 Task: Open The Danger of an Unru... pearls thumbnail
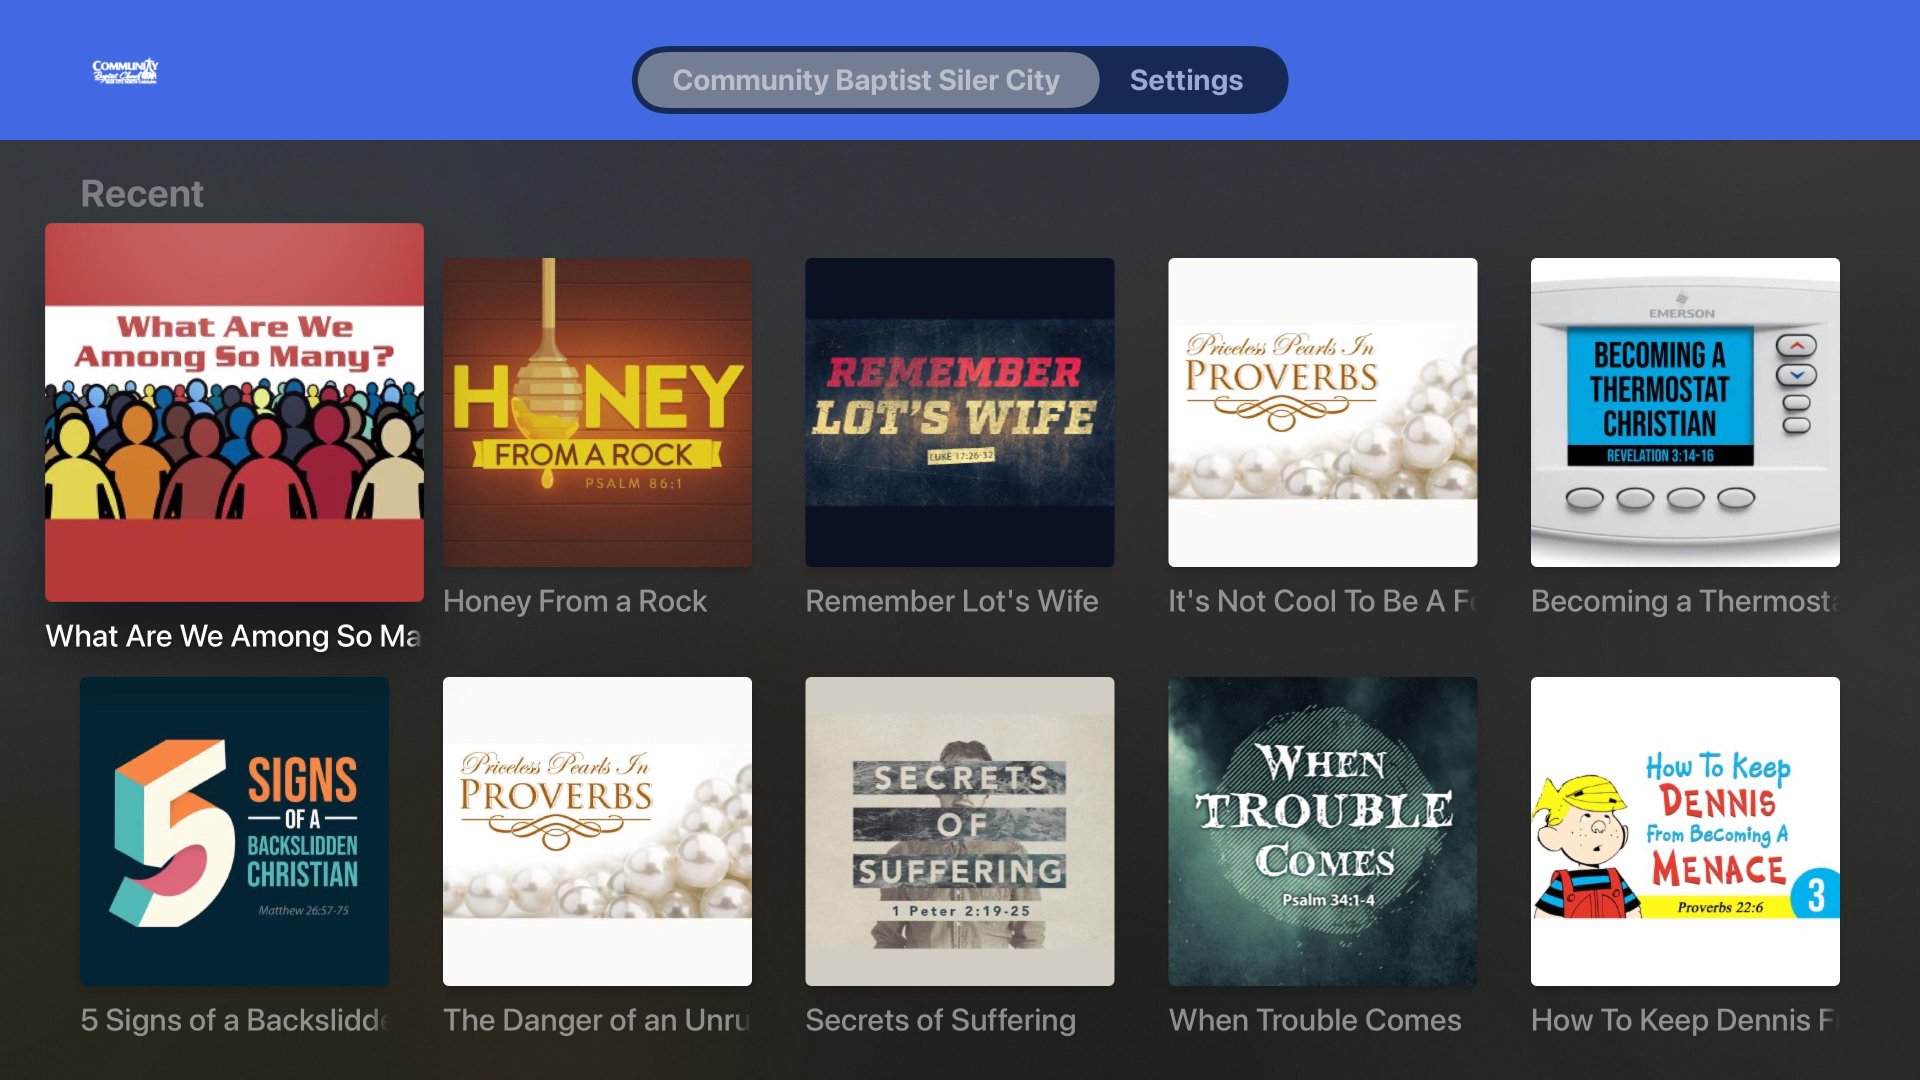tap(597, 831)
